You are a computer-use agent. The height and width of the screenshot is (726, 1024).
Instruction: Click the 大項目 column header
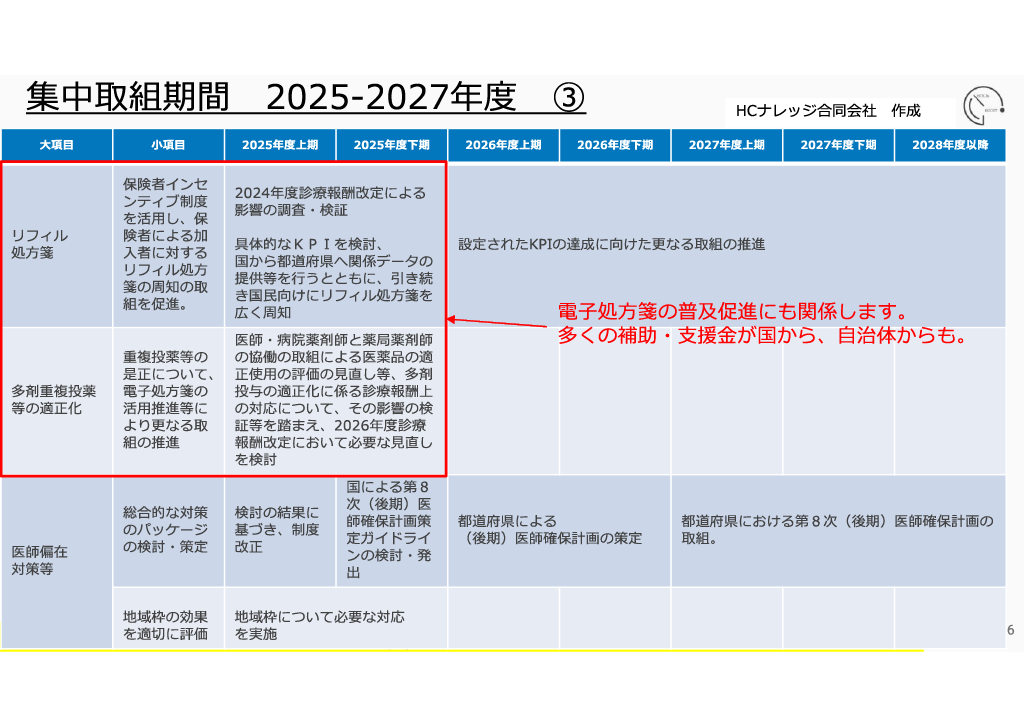[x=56, y=145]
